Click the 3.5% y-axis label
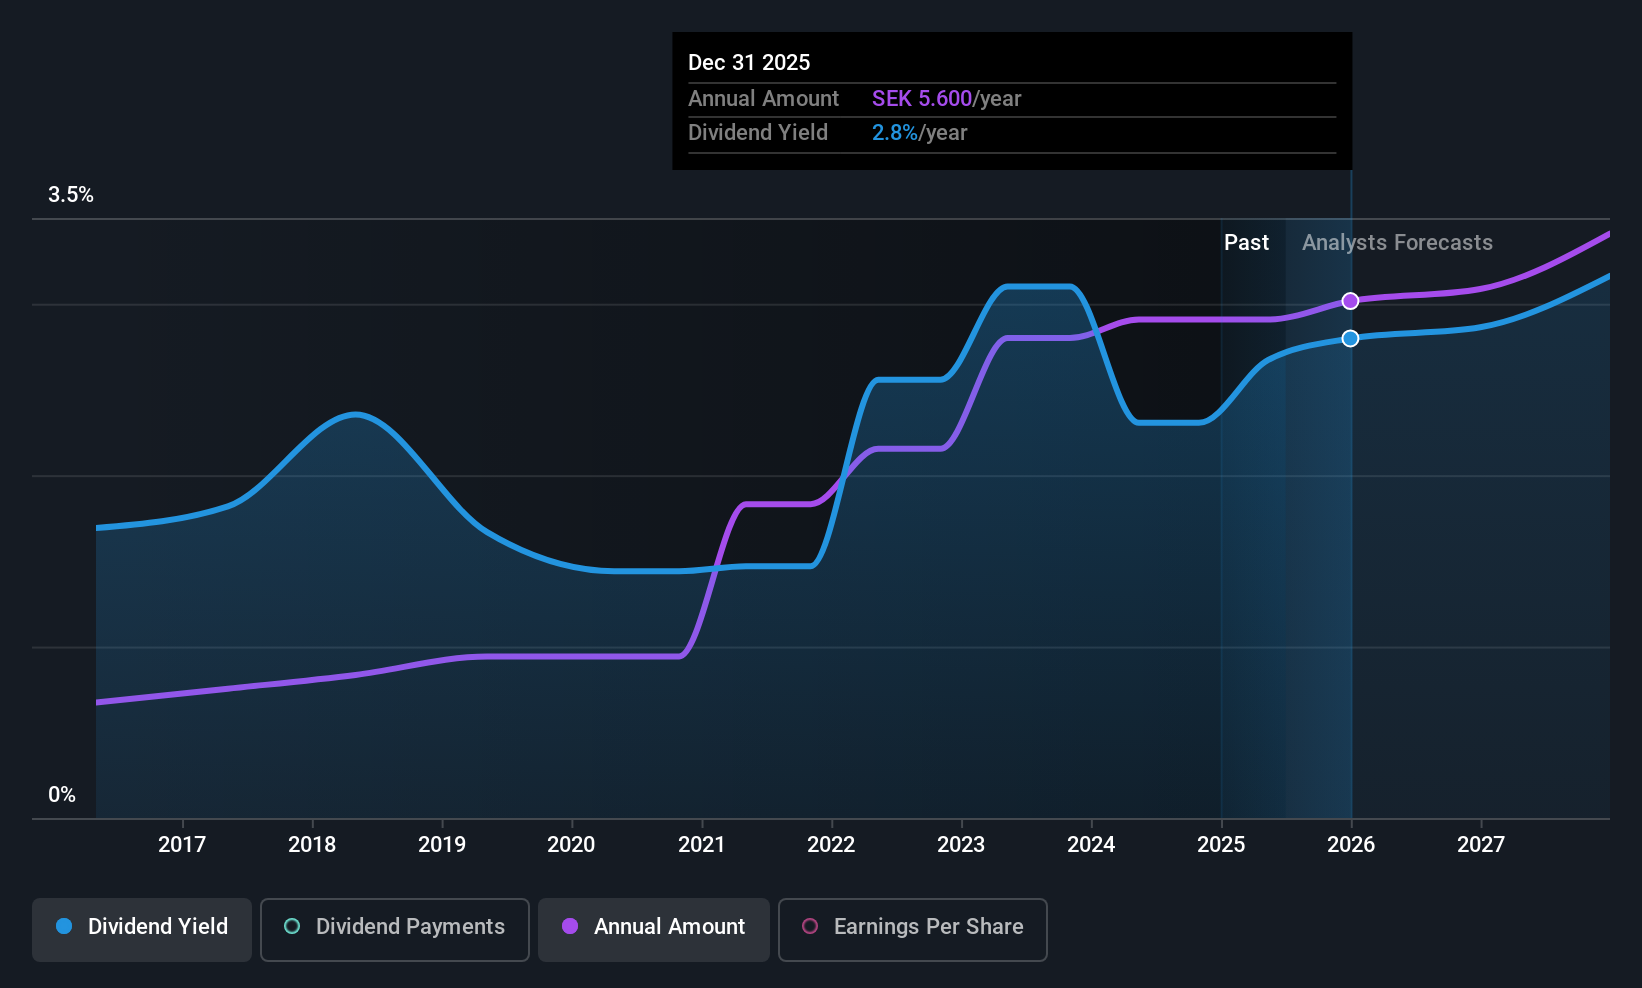Image resolution: width=1642 pixels, height=988 pixels. 71,195
